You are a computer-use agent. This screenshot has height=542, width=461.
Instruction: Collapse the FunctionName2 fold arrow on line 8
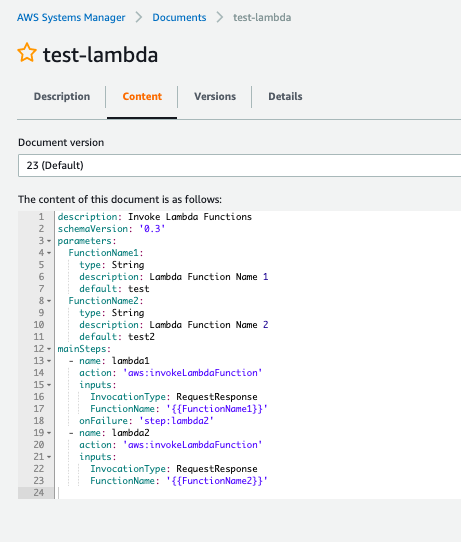(x=49, y=301)
